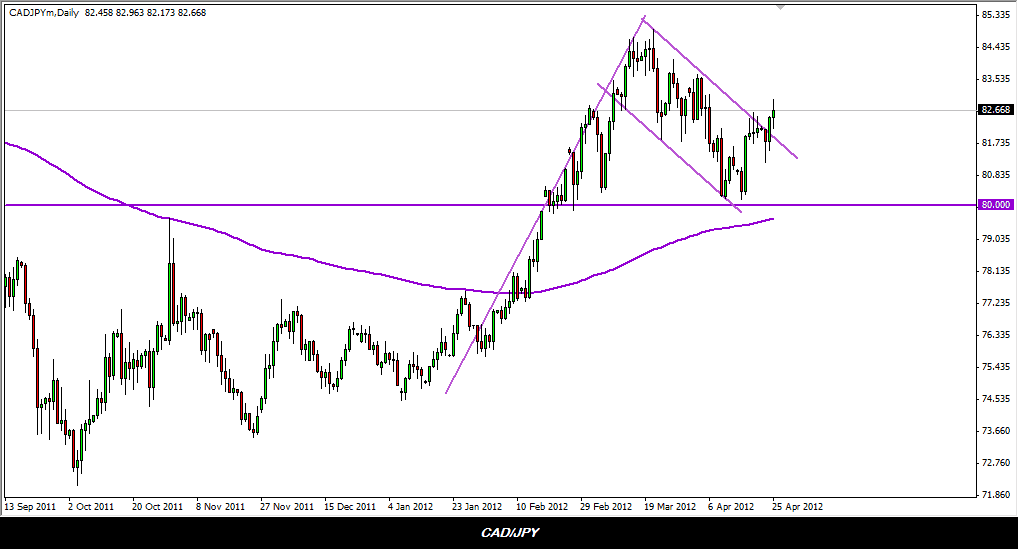
Task: Click the current price label 82.668
Action: (x=995, y=110)
